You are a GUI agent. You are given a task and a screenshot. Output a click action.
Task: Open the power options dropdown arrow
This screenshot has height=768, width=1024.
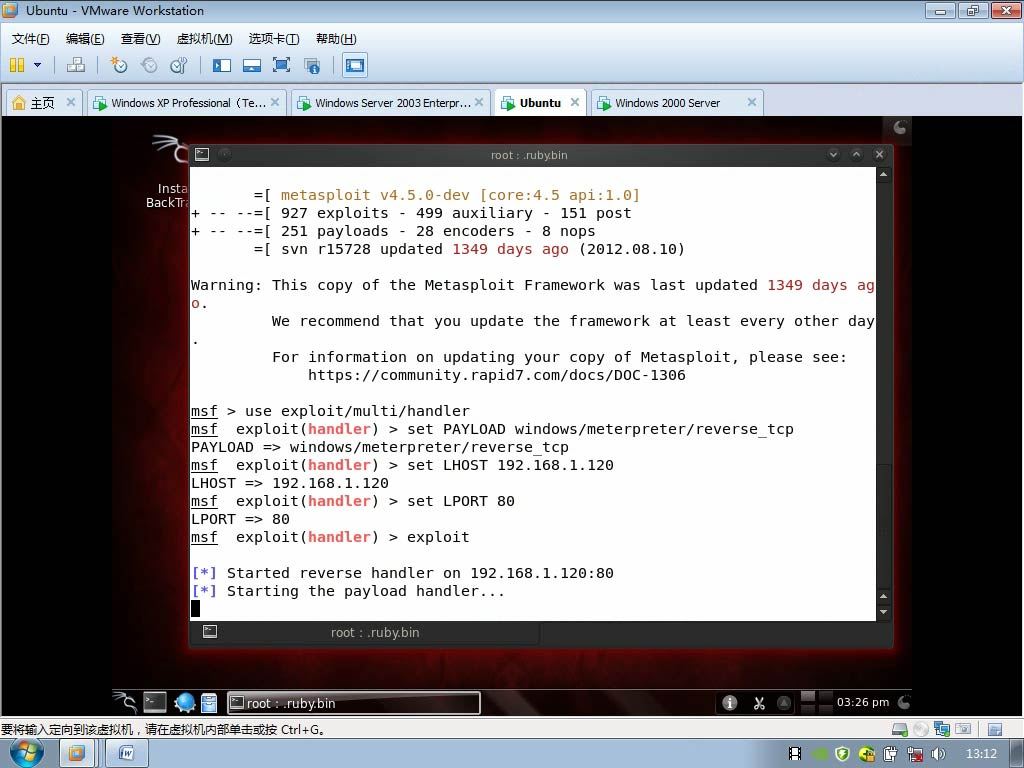37,65
